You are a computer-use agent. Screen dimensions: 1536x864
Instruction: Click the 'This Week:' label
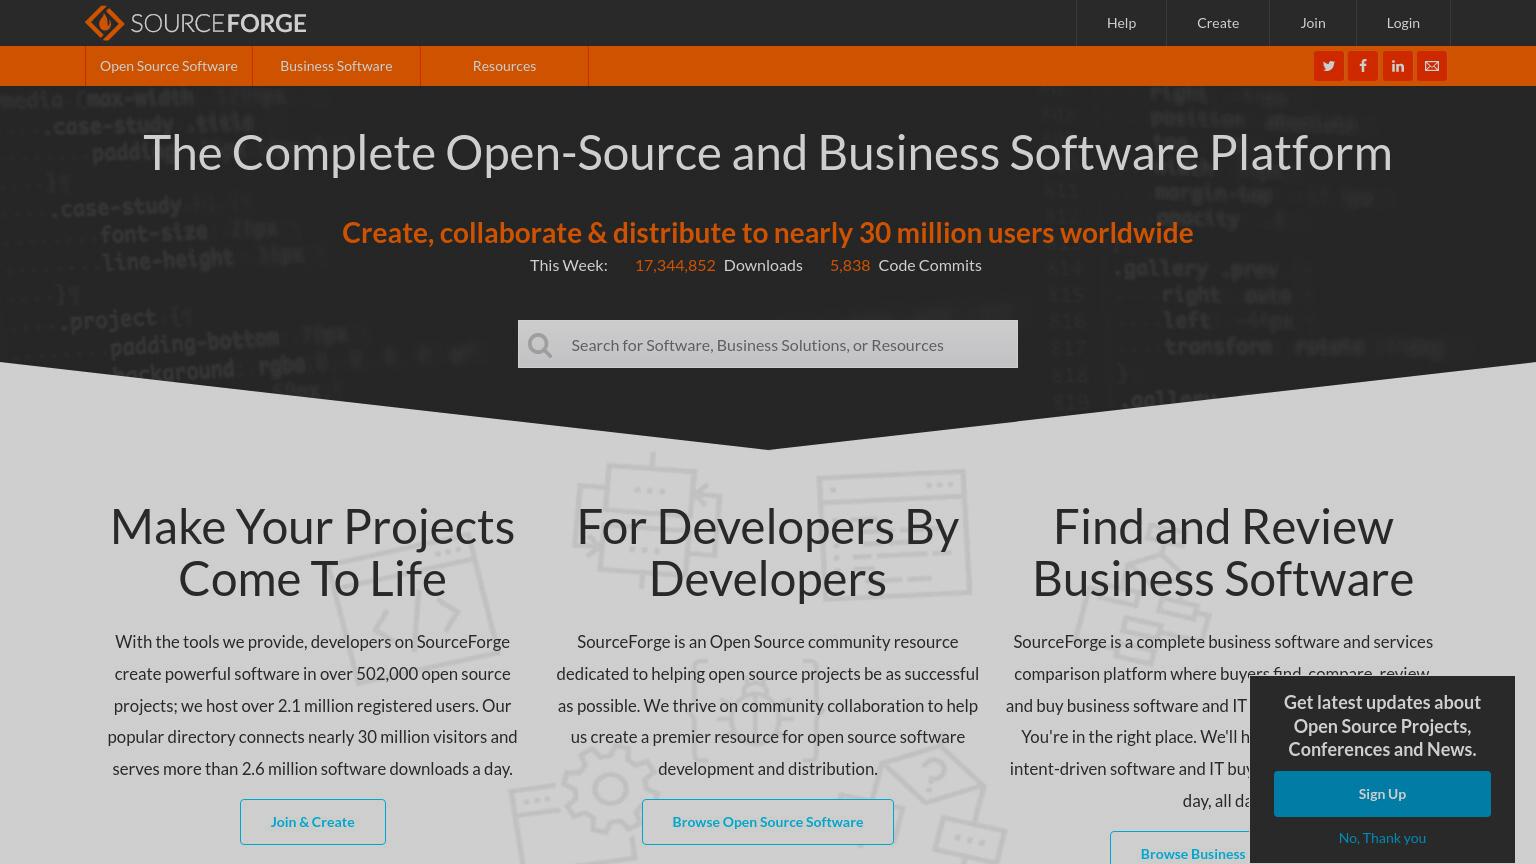point(569,265)
